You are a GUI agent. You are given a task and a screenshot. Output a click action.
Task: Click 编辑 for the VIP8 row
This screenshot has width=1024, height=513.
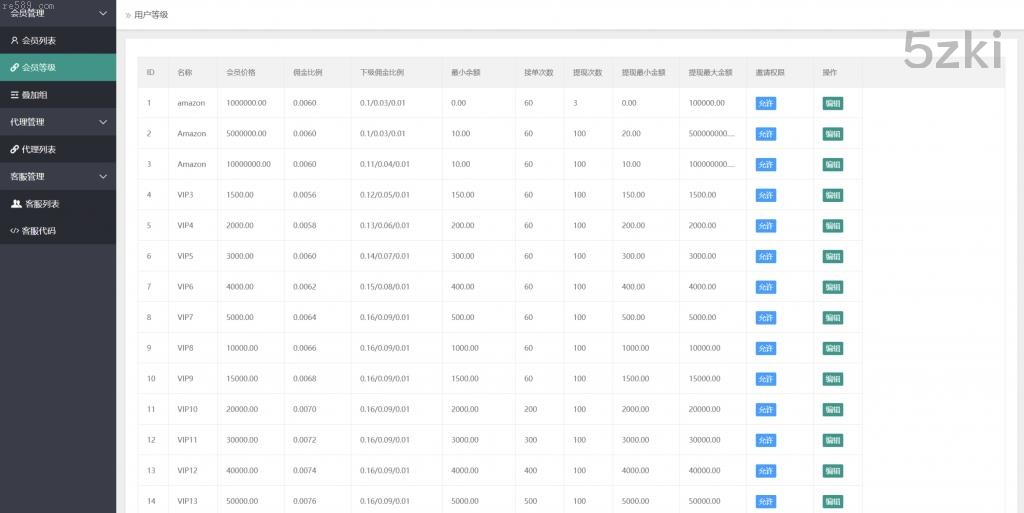click(832, 349)
